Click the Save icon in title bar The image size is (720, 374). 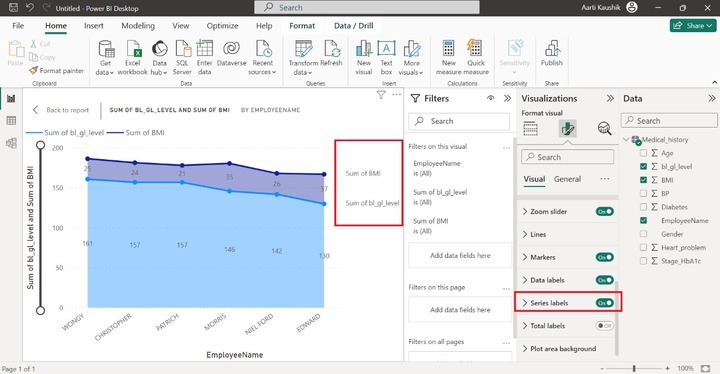[13, 7]
